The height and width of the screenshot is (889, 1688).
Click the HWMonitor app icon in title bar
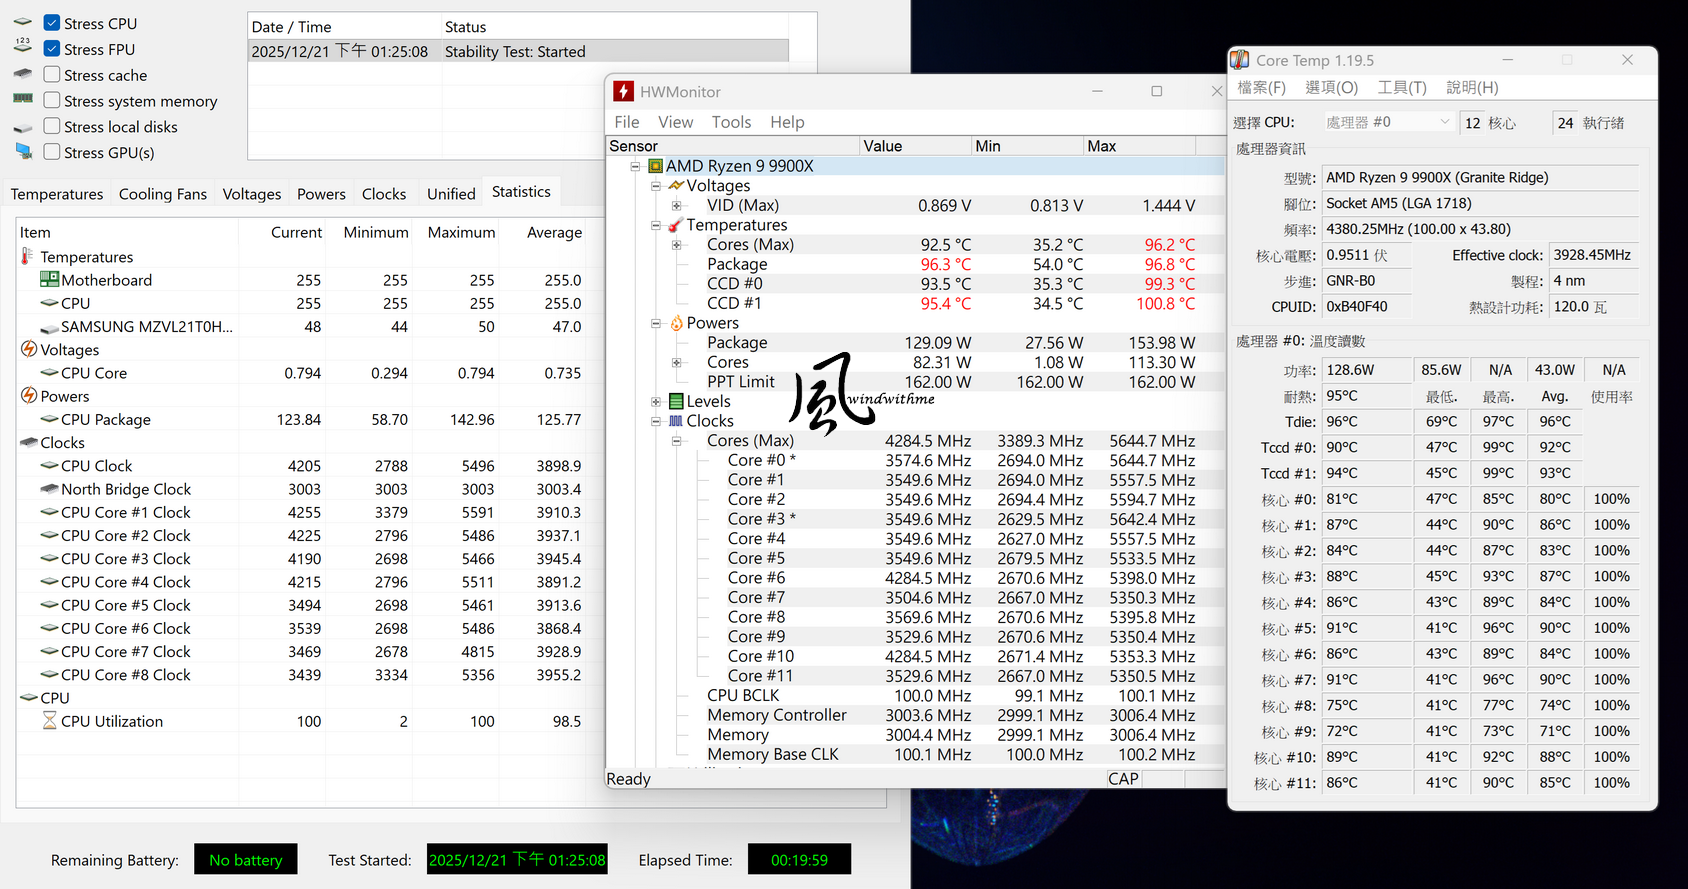click(623, 92)
